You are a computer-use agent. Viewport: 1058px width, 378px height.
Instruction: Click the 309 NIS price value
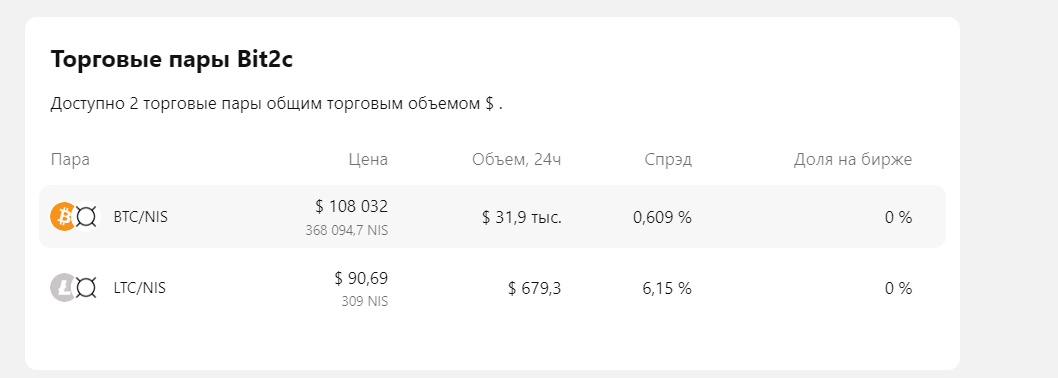tap(365, 302)
